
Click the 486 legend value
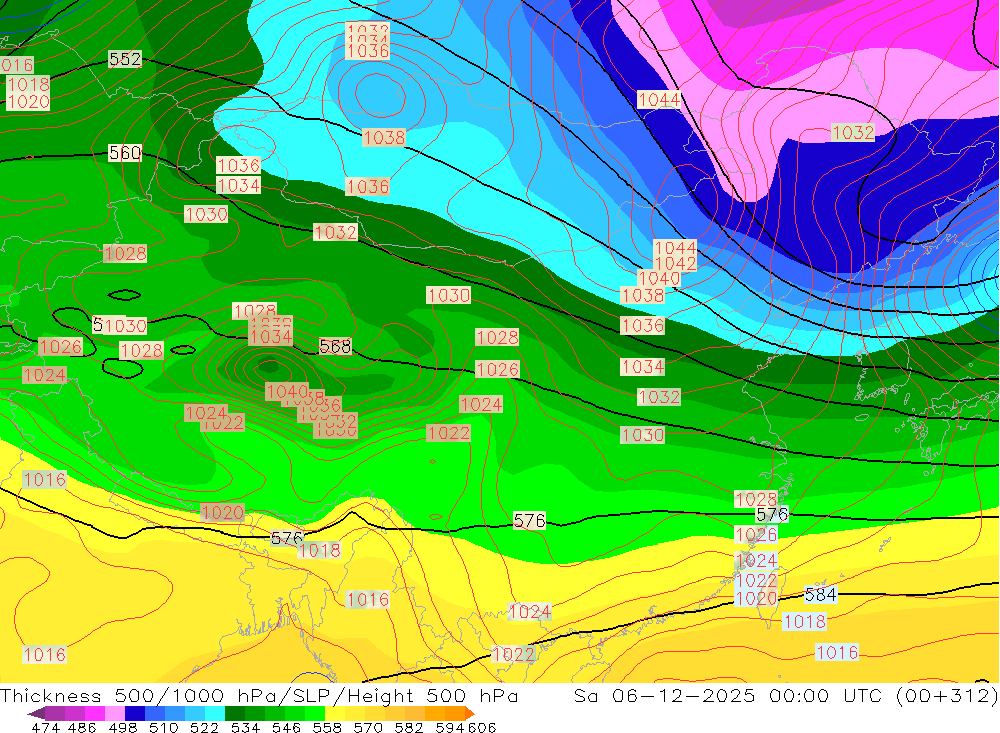pos(82,727)
